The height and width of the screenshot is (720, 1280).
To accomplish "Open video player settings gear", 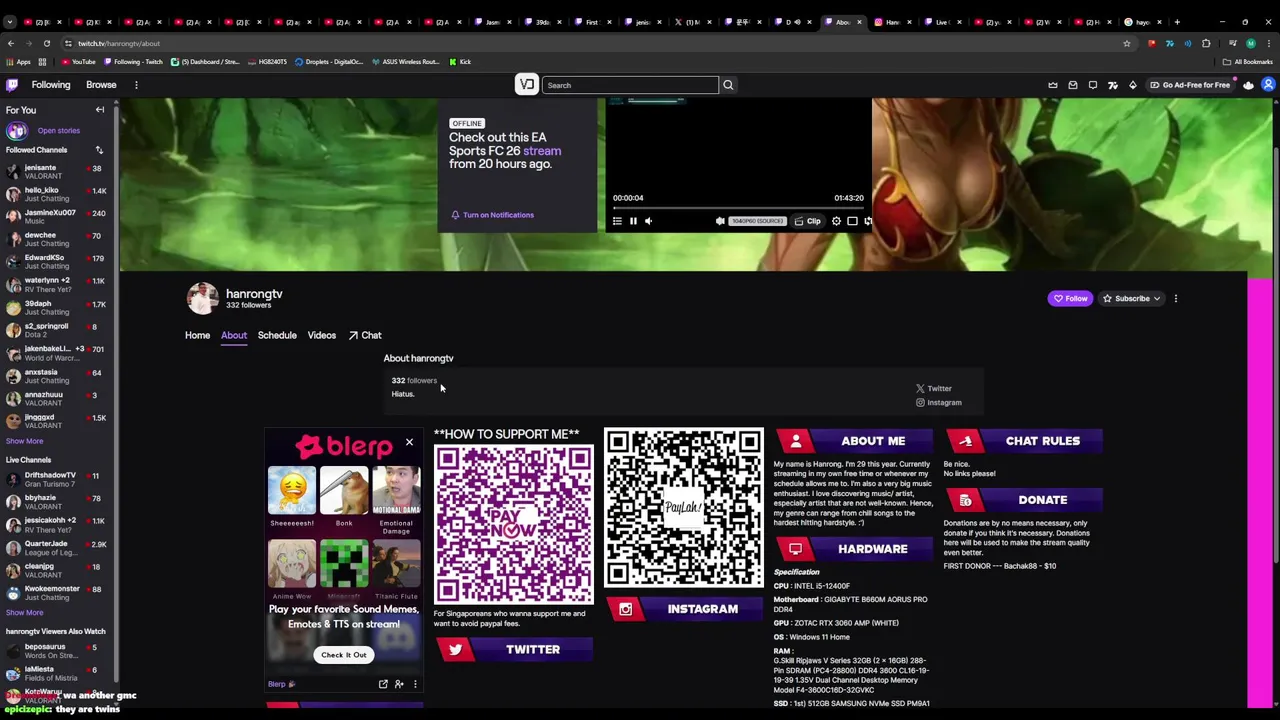I will click(836, 221).
